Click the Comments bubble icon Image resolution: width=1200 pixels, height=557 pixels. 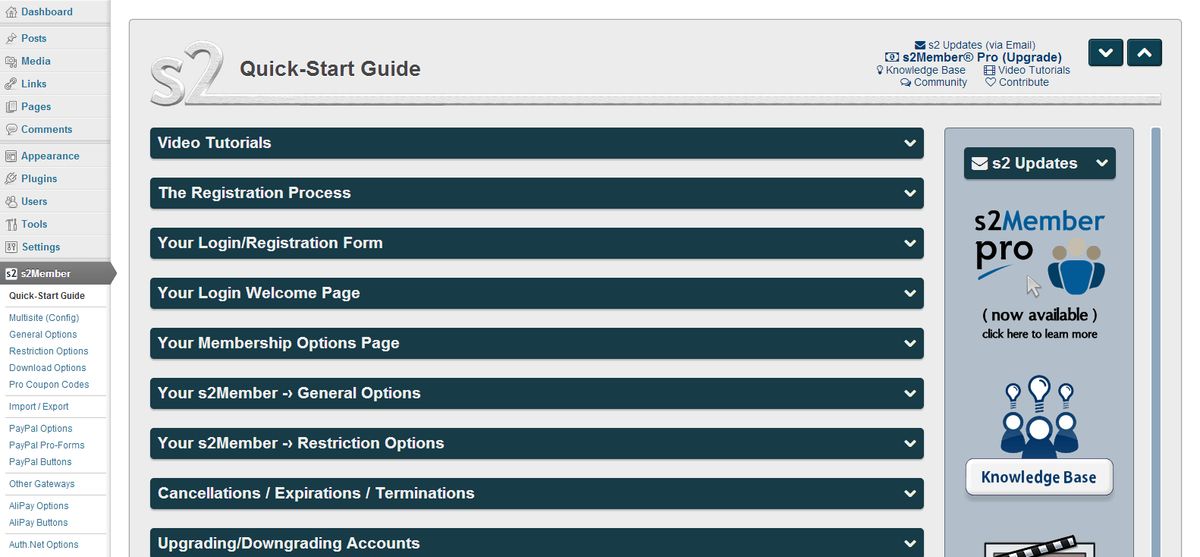point(11,130)
